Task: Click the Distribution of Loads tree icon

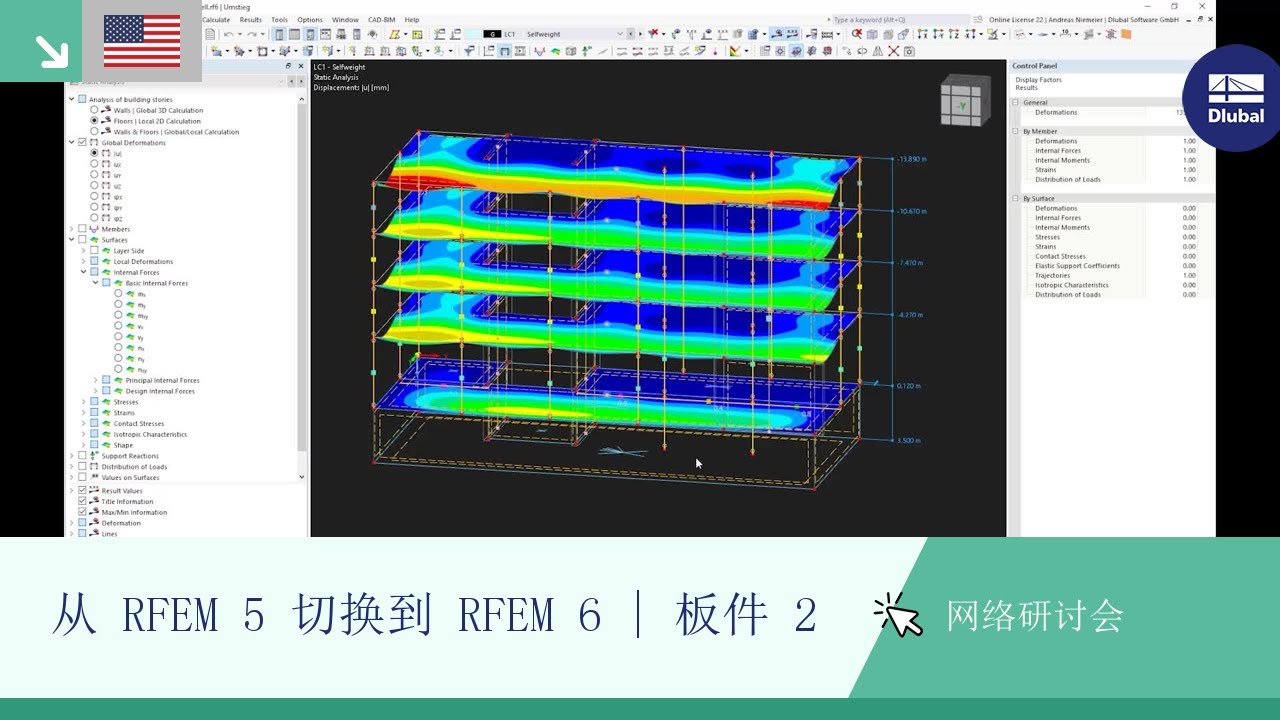Action: click(x=94, y=467)
